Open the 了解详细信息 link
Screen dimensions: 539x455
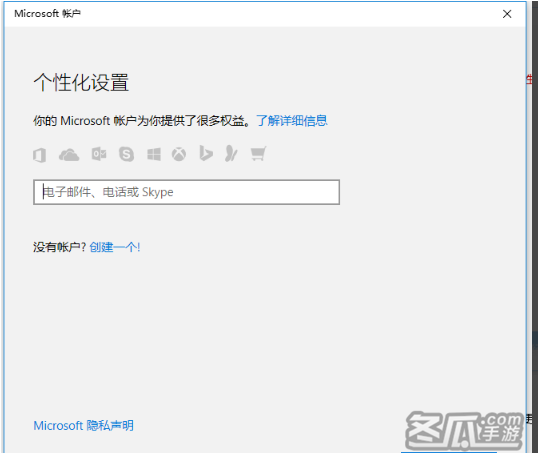(x=292, y=121)
